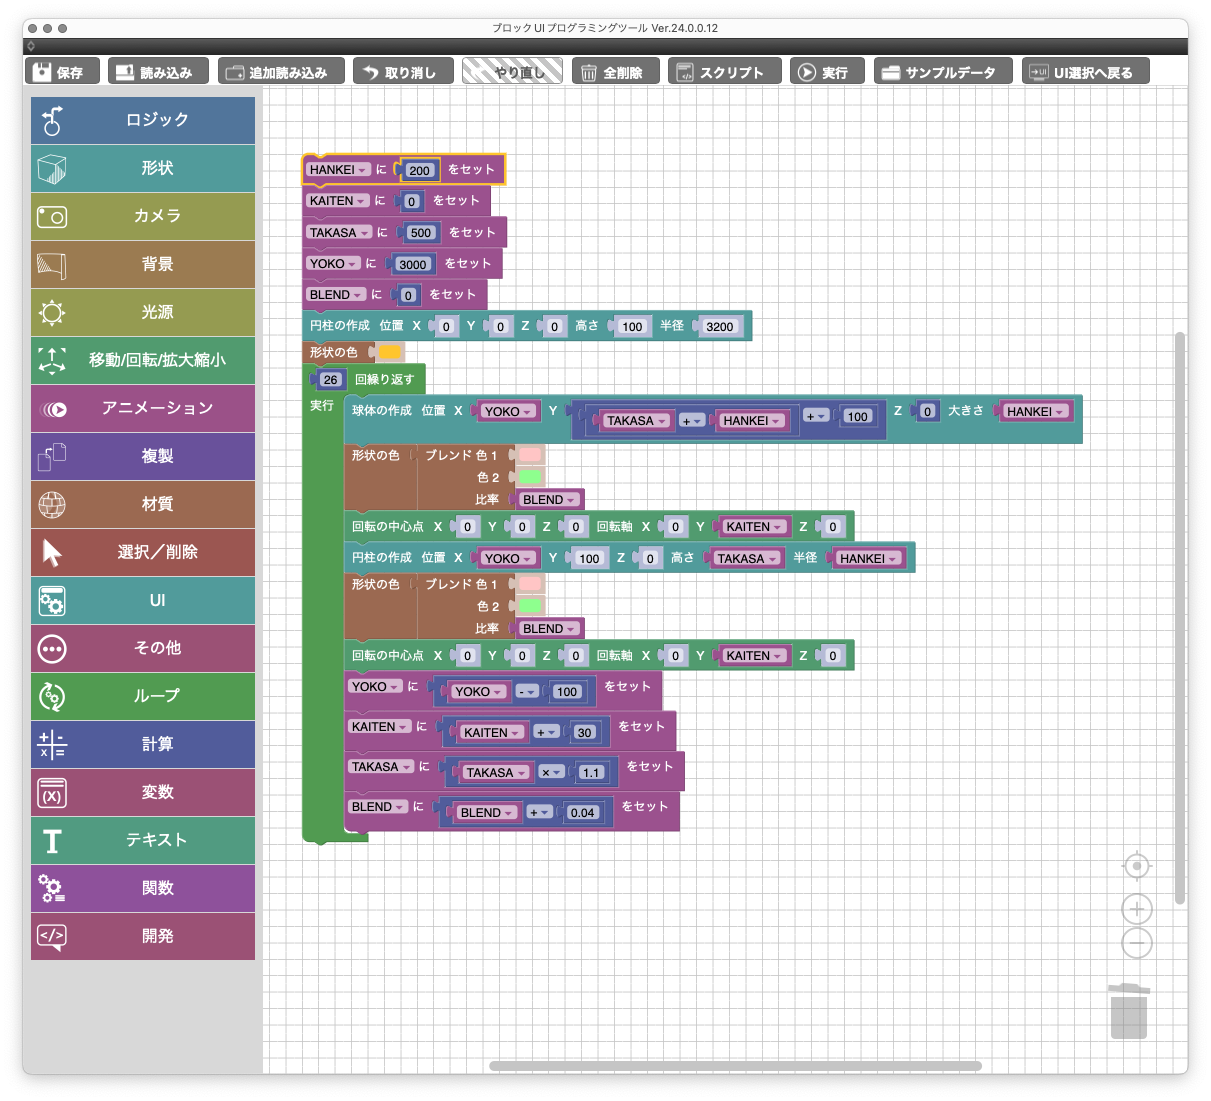The height and width of the screenshot is (1101, 1211).
Task: Open the スクリプト script view
Action: click(721, 72)
